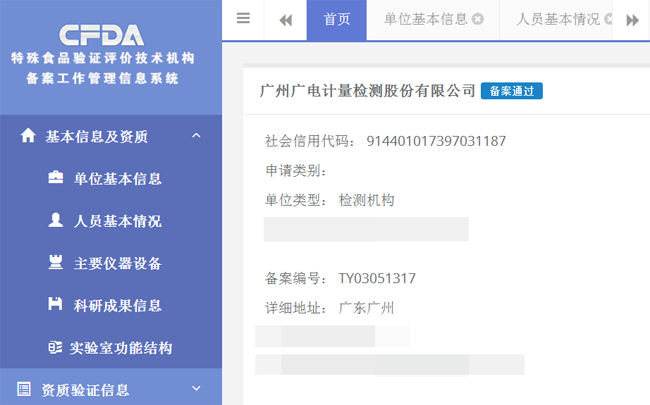Collapse the 基本信息及资质 section chevron
This screenshot has width=650, height=405.
click(x=196, y=136)
